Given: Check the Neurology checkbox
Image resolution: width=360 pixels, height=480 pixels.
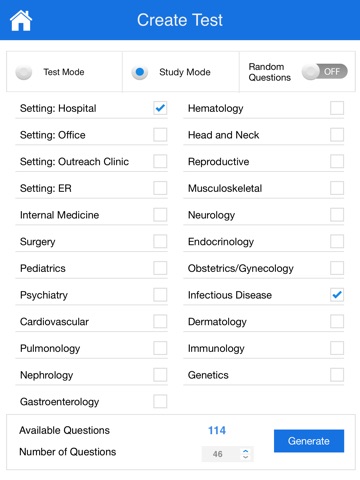Looking at the screenshot, I should point(337,215).
